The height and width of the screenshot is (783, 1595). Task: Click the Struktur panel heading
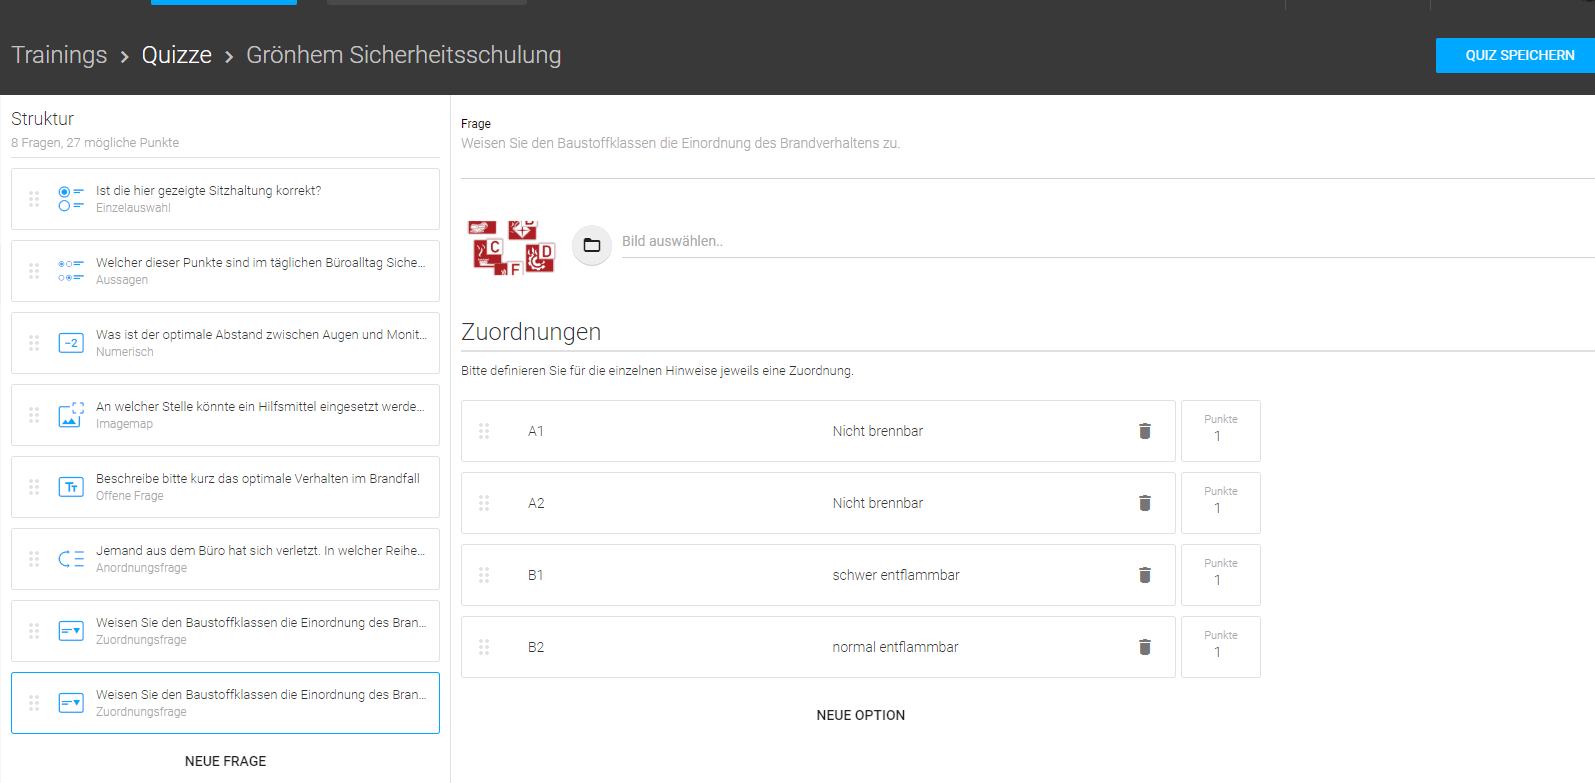coord(42,119)
